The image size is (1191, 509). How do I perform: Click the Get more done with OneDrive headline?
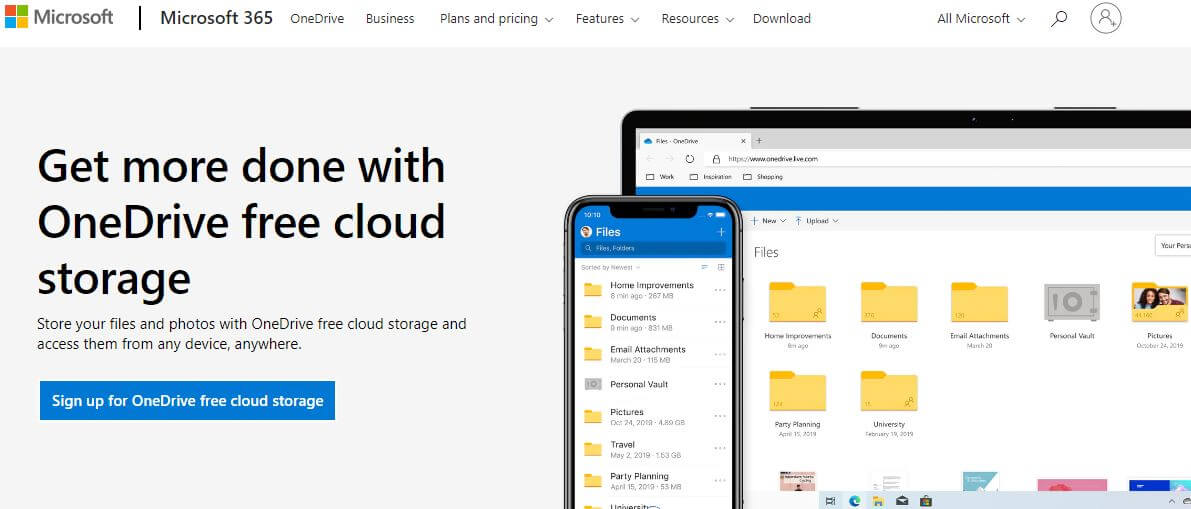tap(241, 222)
